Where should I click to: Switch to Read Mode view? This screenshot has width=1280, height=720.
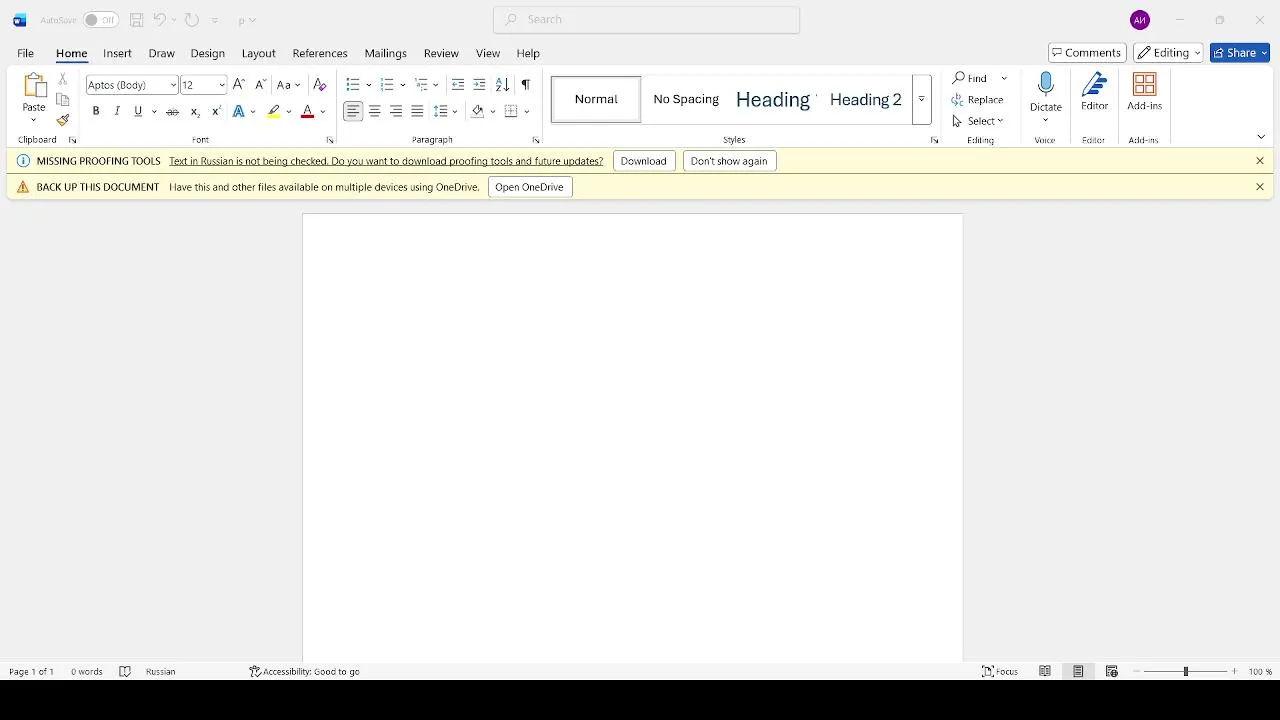[1045, 672]
